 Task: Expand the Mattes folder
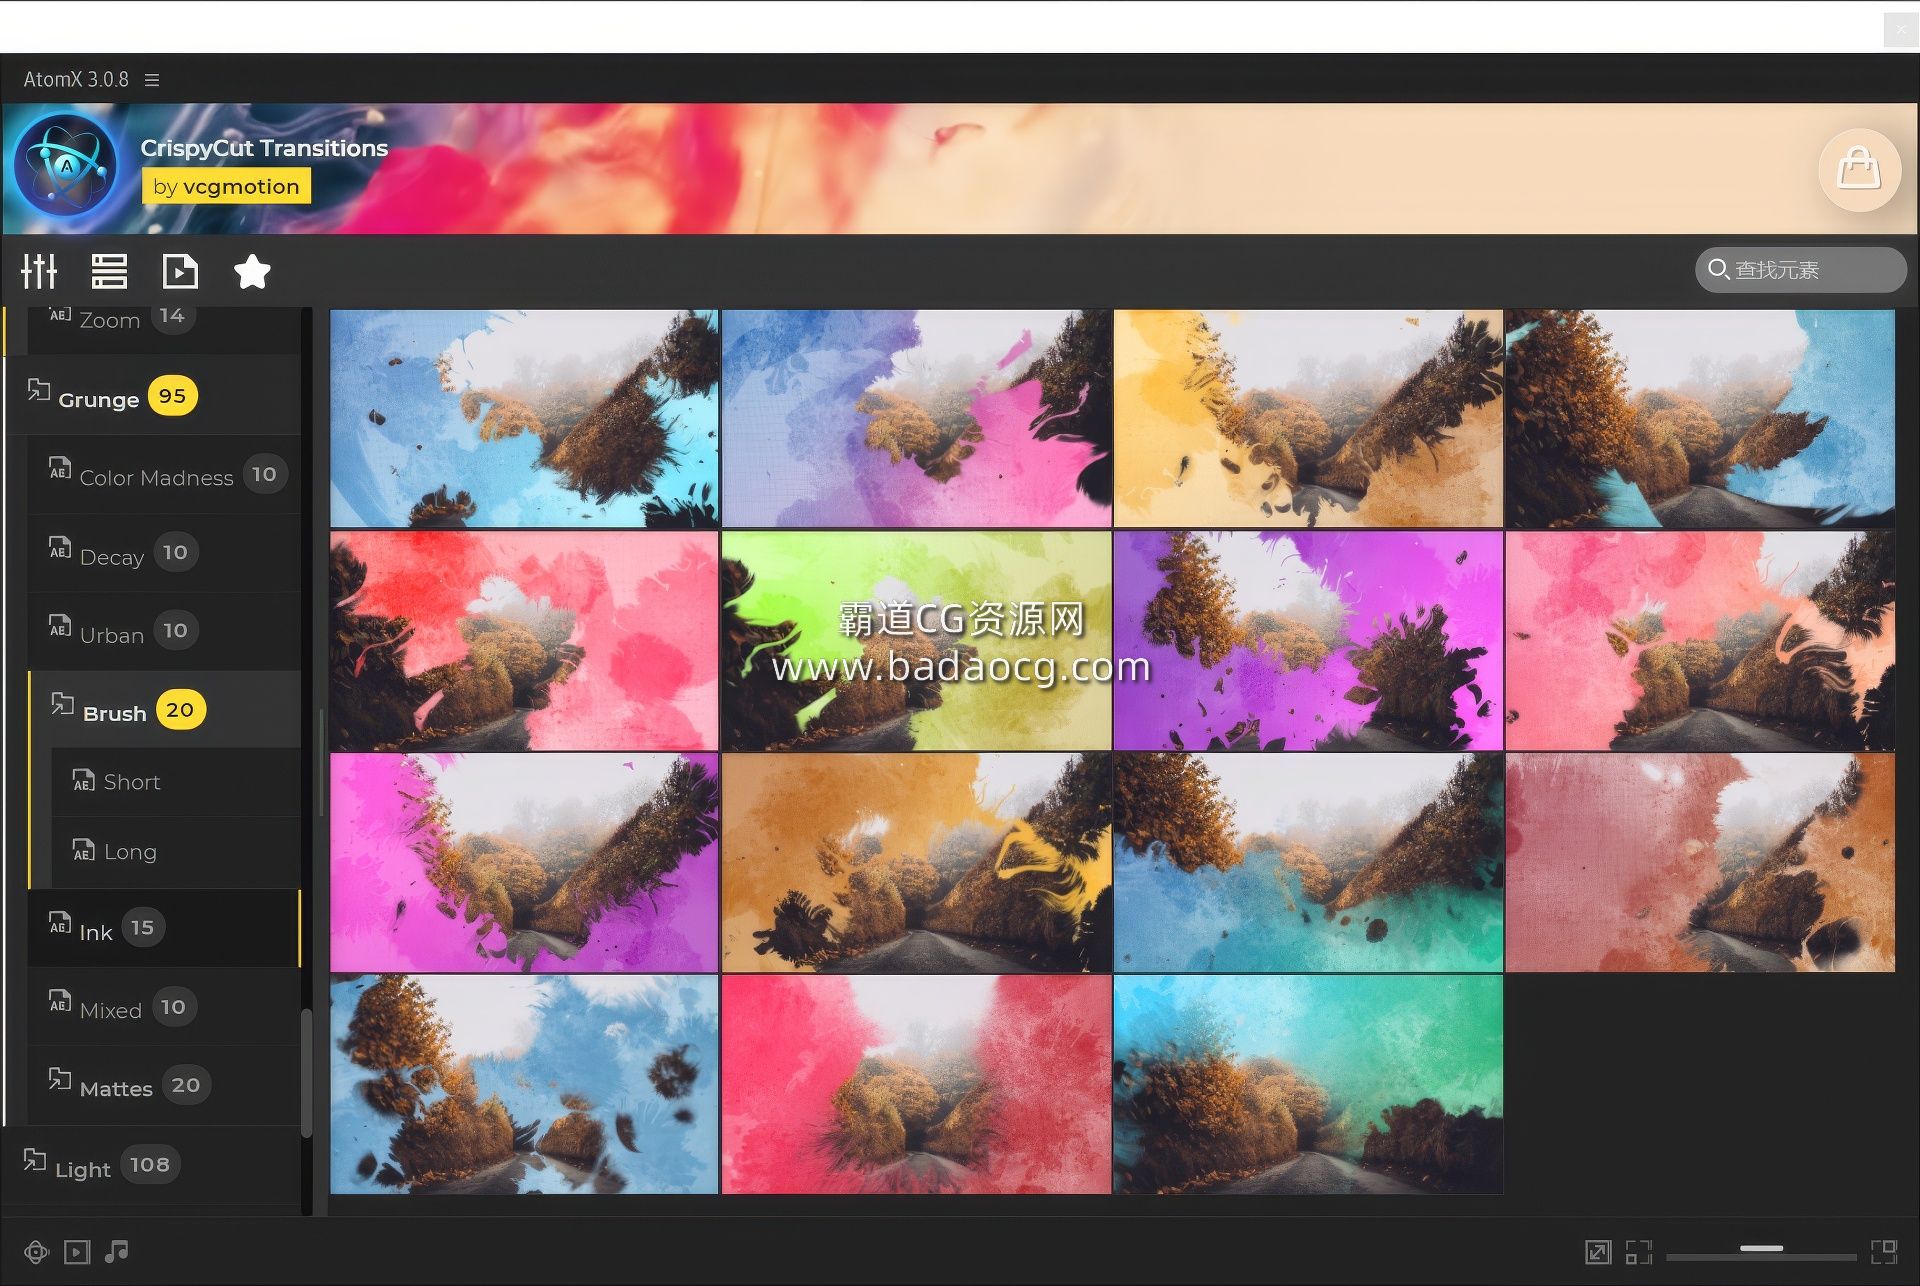pos(164,1085)
